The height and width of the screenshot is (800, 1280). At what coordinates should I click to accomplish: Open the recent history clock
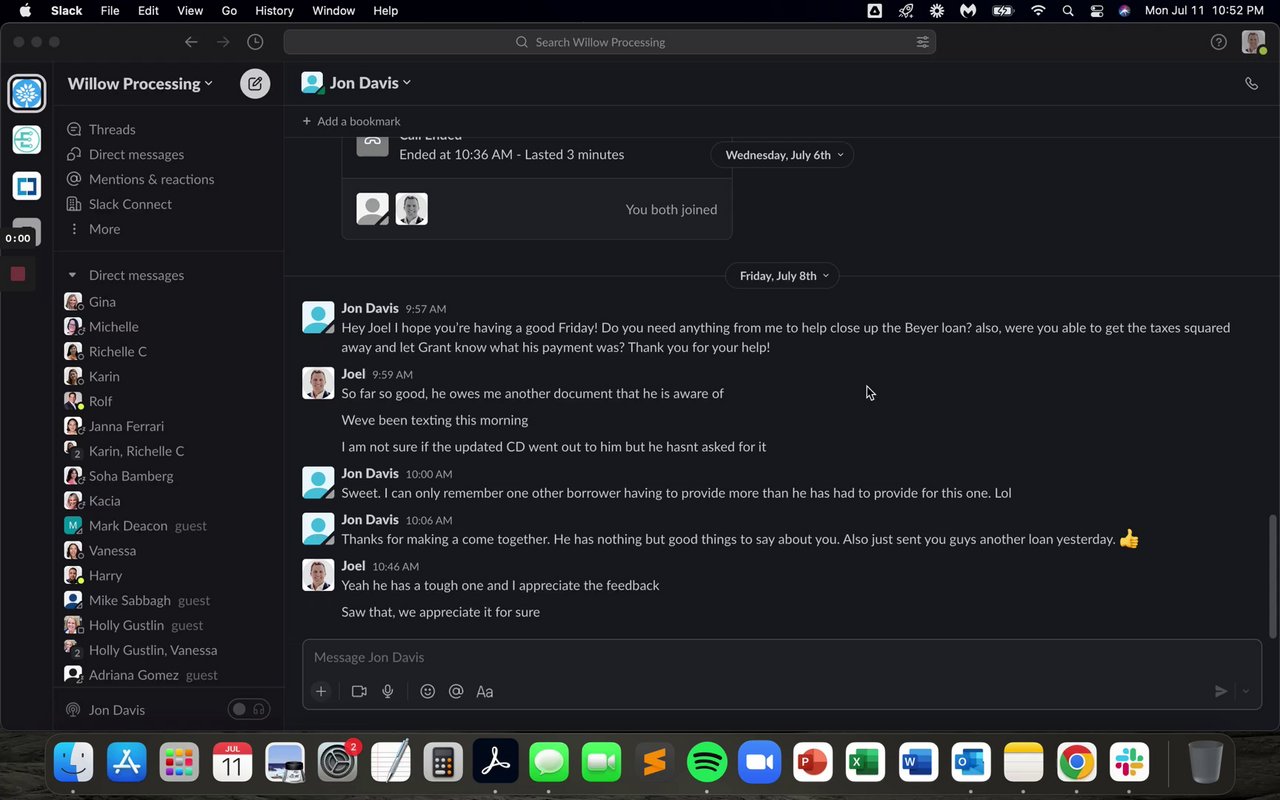point(255,42)
